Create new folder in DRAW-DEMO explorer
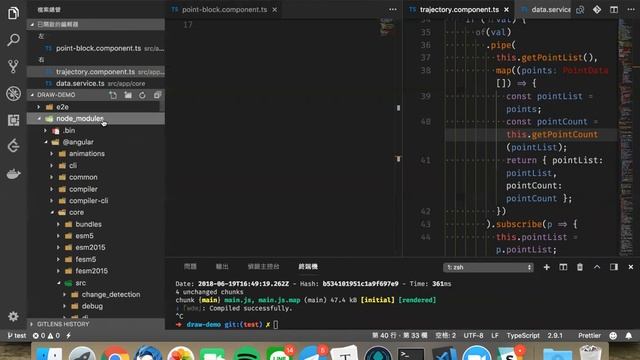The height and width of the screenshot is (360, 640). 128,95
